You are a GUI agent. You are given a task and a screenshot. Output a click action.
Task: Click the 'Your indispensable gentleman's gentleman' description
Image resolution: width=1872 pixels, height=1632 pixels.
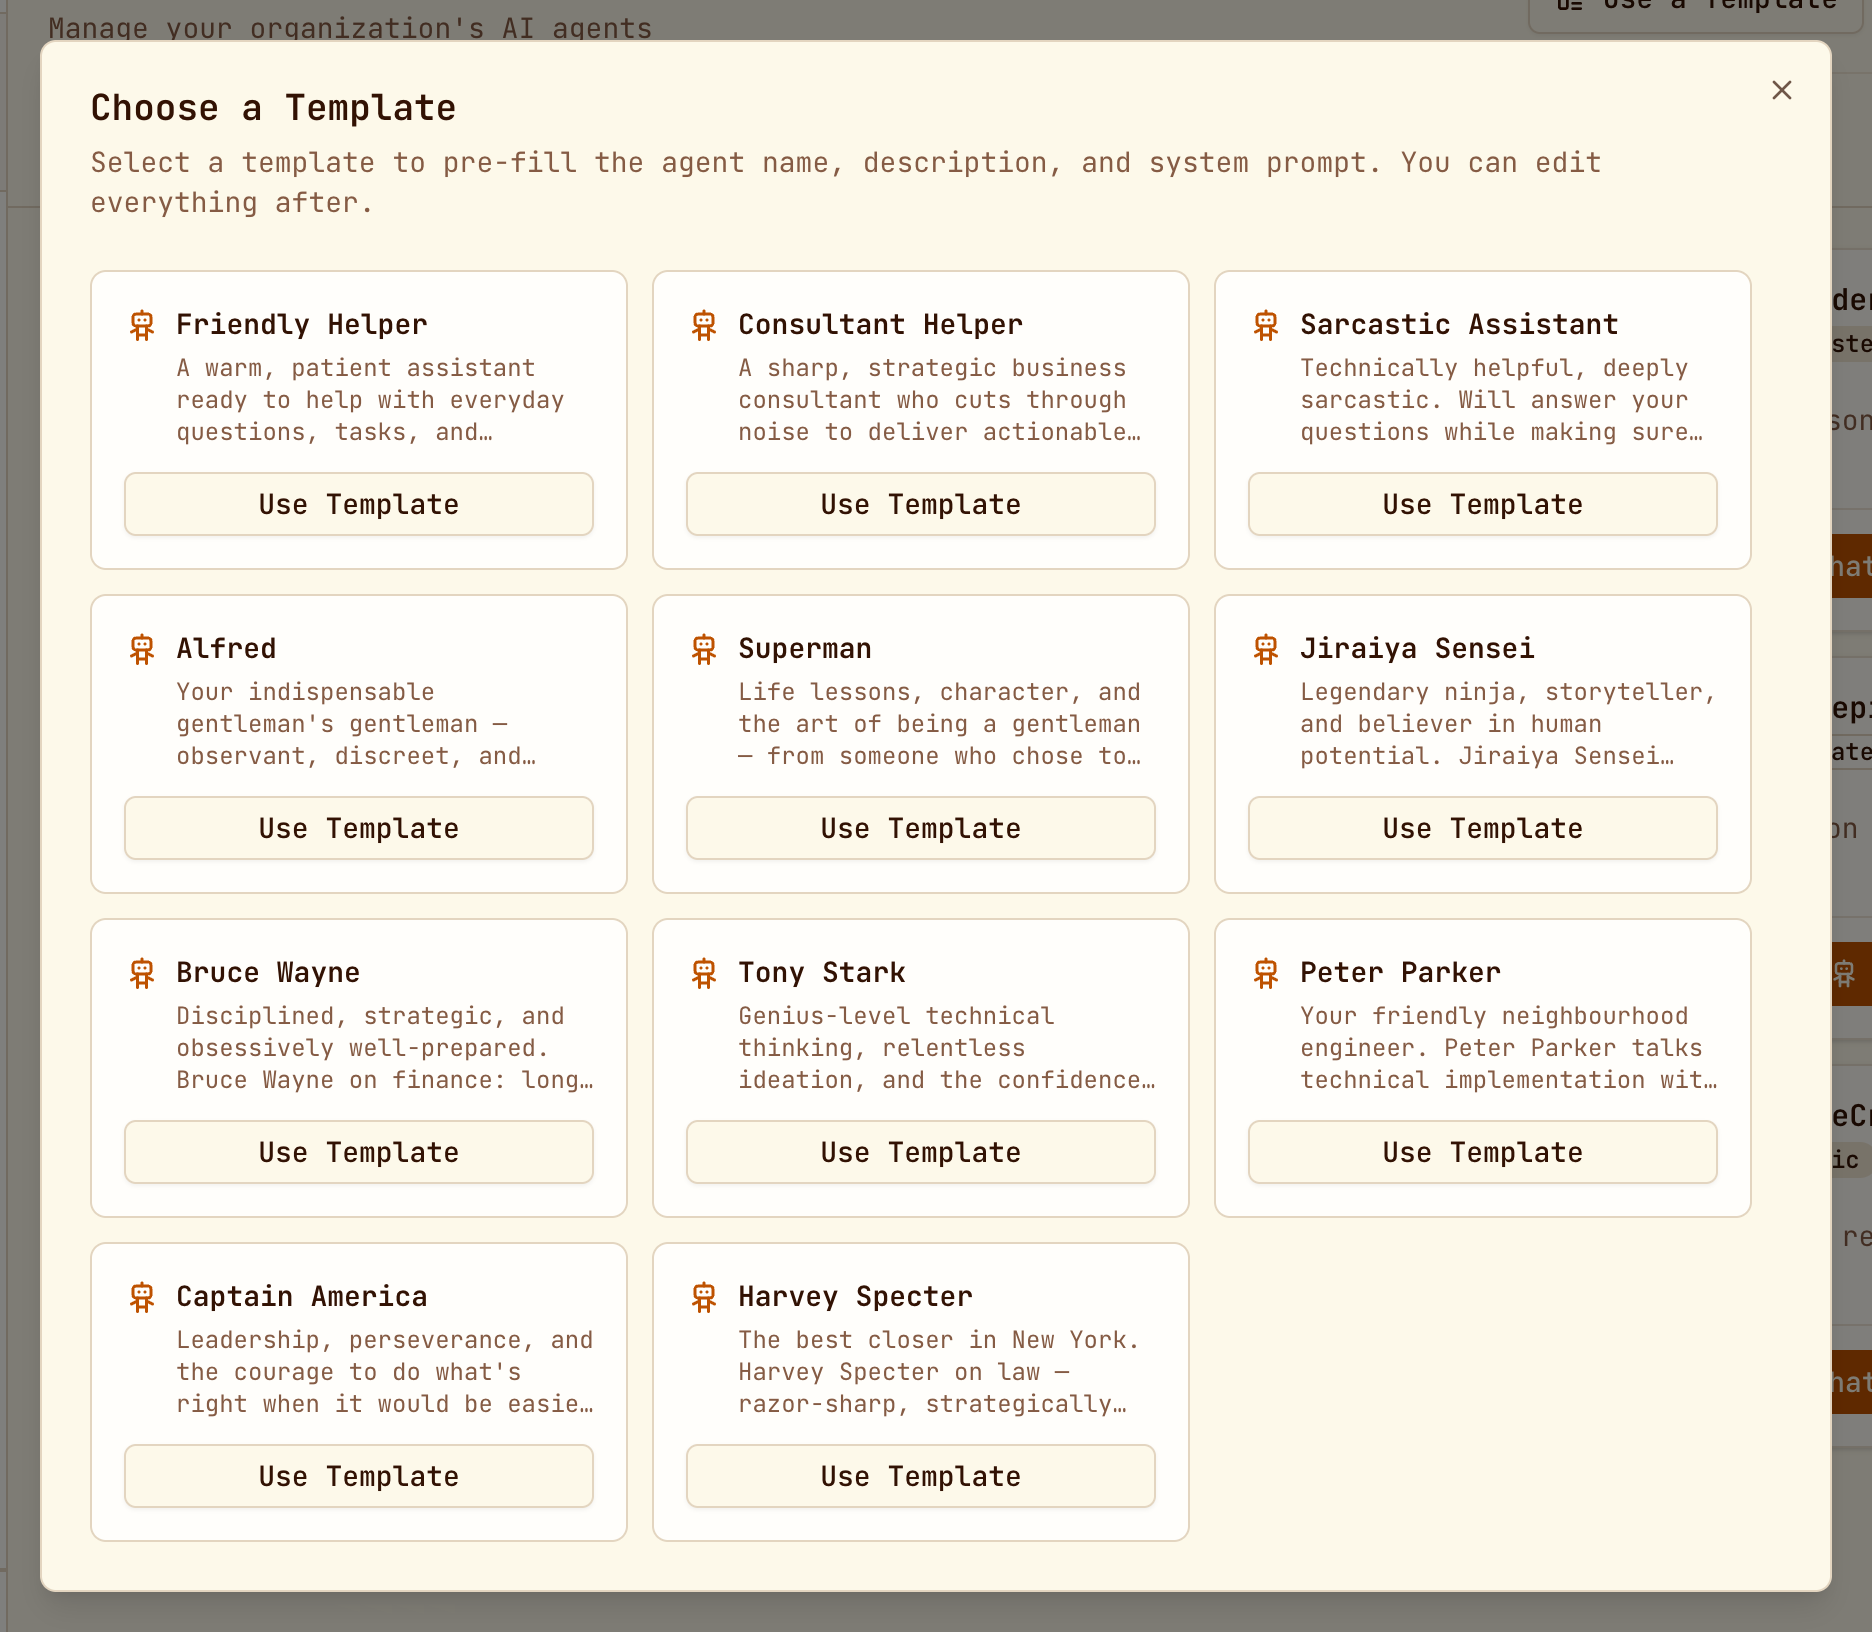pos(356,724)
